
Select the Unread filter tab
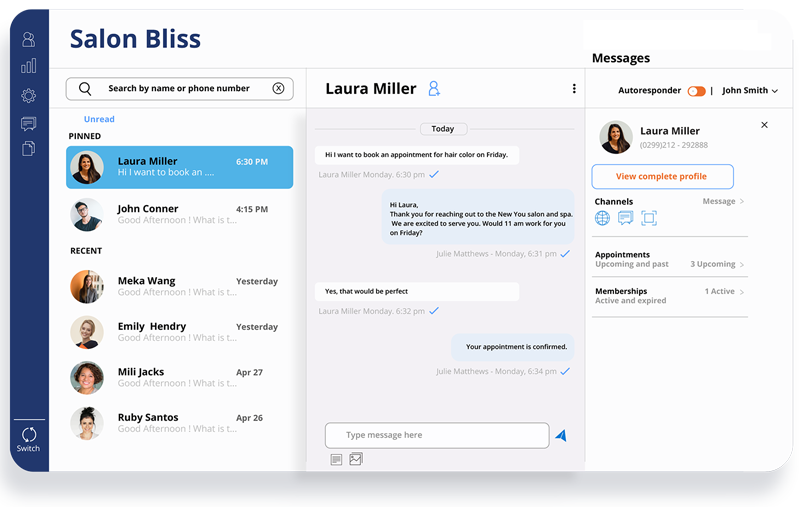99,119
